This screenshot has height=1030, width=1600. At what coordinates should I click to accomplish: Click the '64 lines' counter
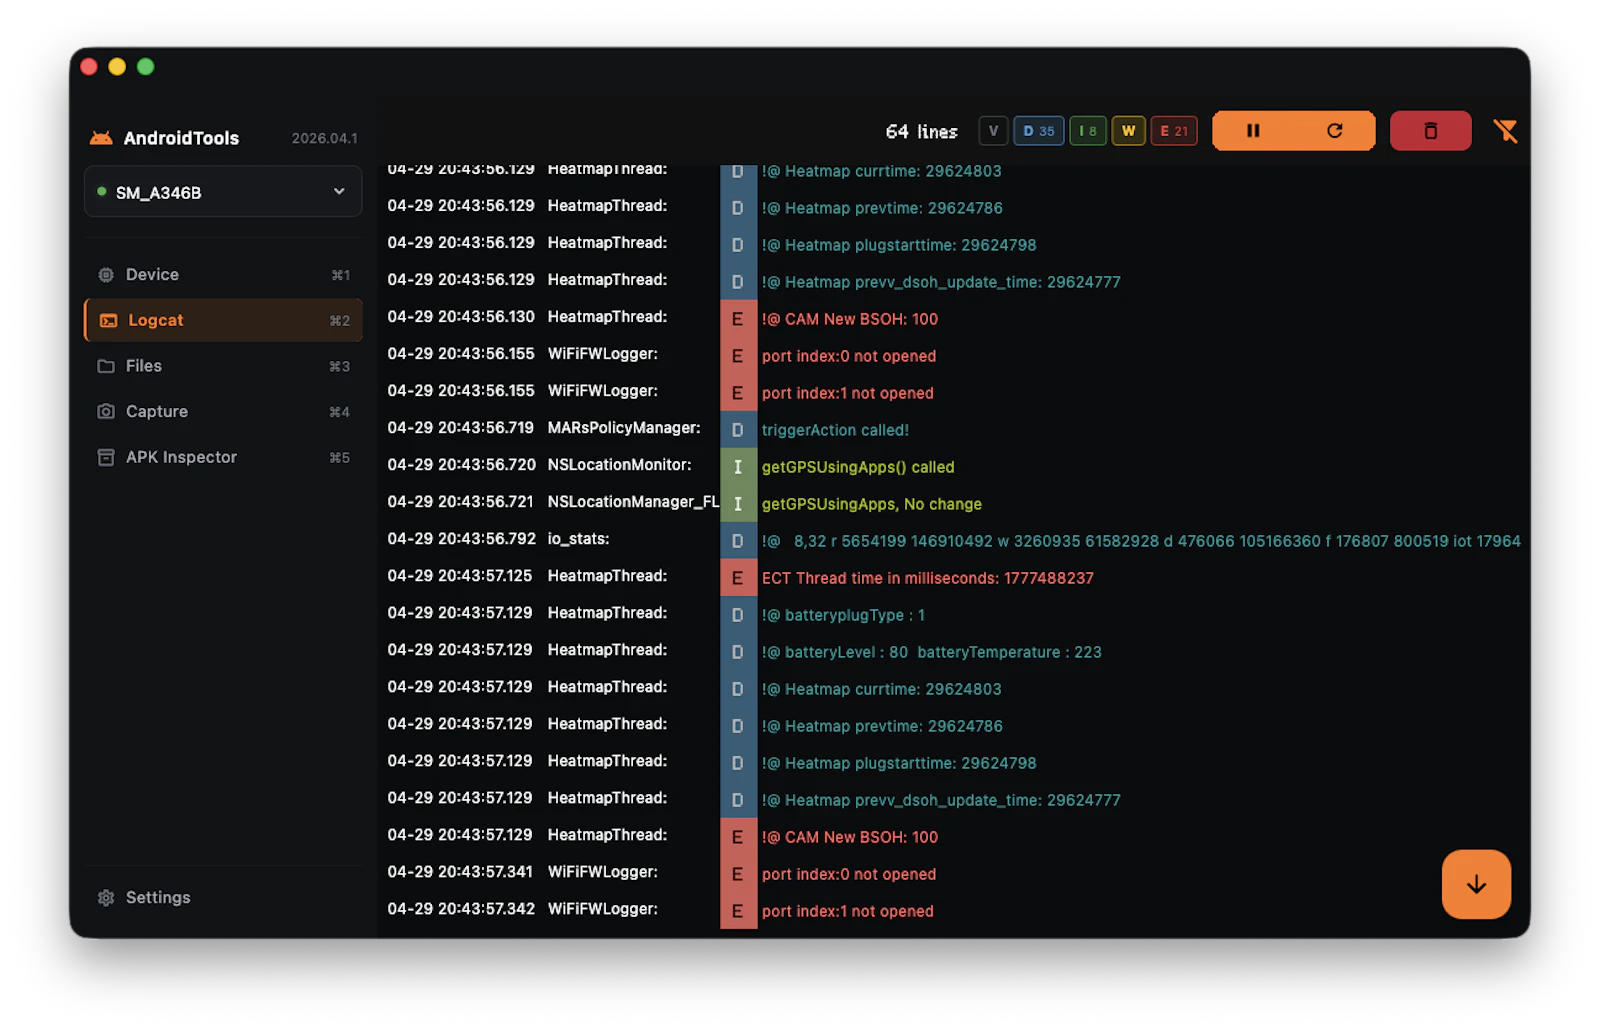(921, 131)
